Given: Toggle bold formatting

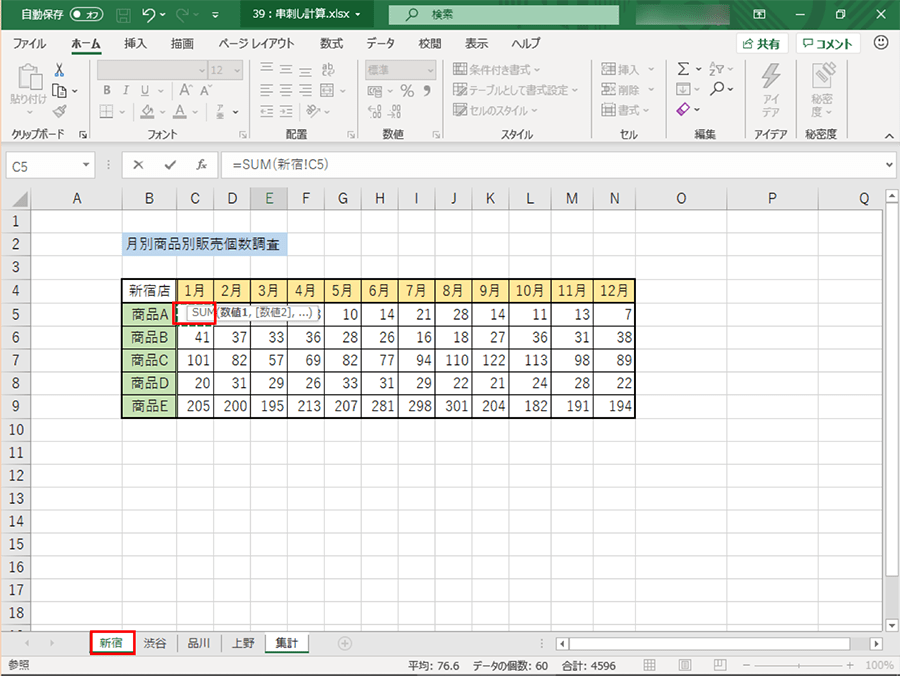Looking at the screenshot, I should pos(107,91).
